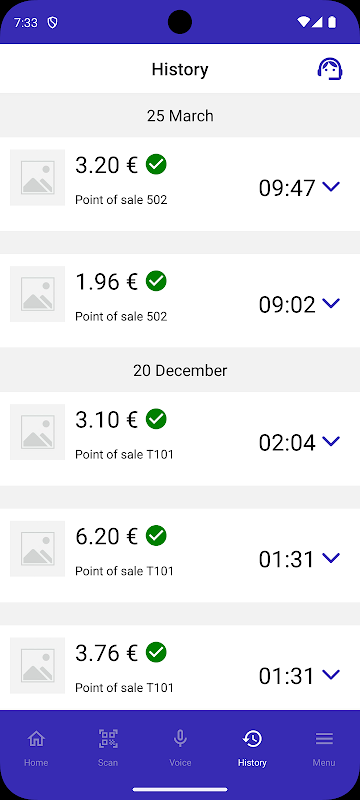Switch to the History tab label

[252, 763]
